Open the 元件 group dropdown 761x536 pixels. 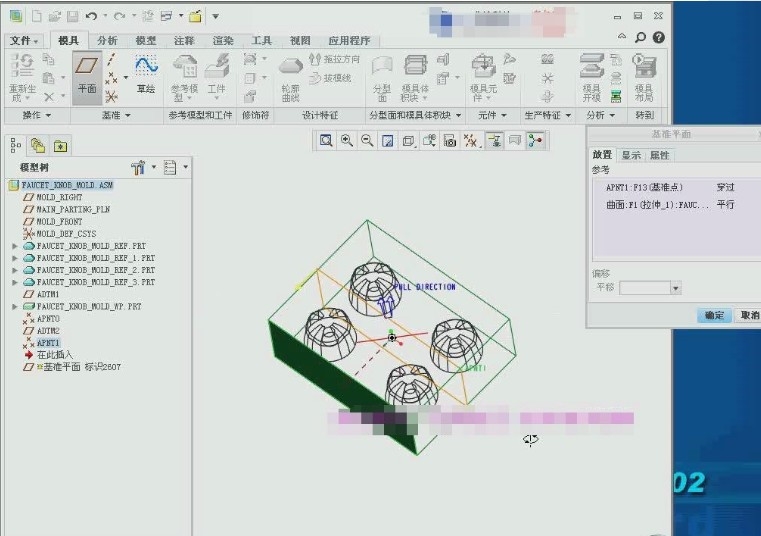(492, 115)
